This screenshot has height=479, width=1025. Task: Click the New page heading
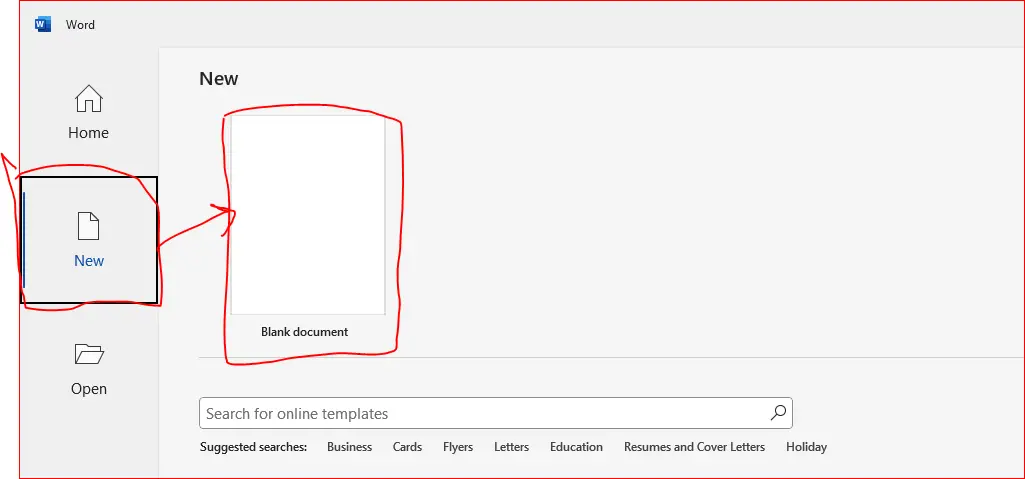[x=219, y=79]
